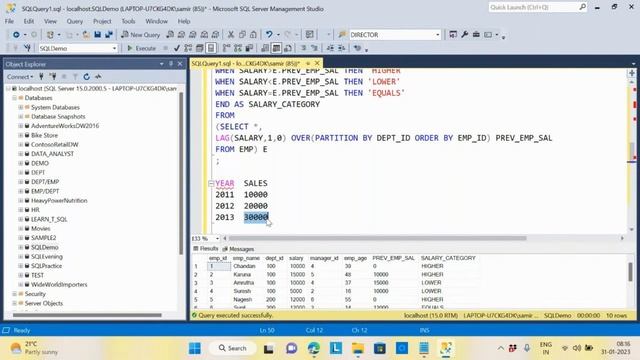Click the Connect Object Explorer plug icon
The image size is (640, 360).
[x=41, y=76]
